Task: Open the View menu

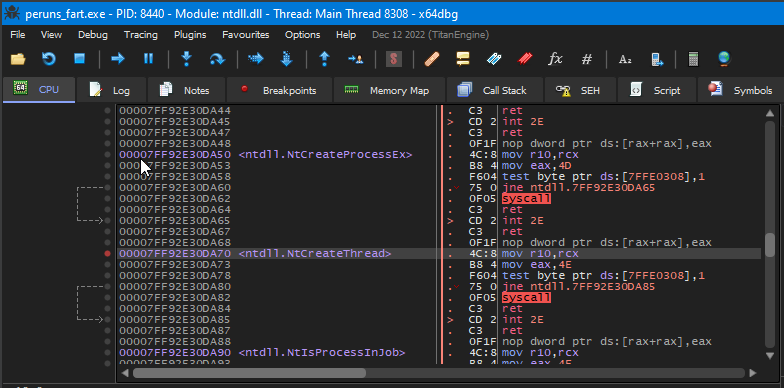Action: (52, 34)
